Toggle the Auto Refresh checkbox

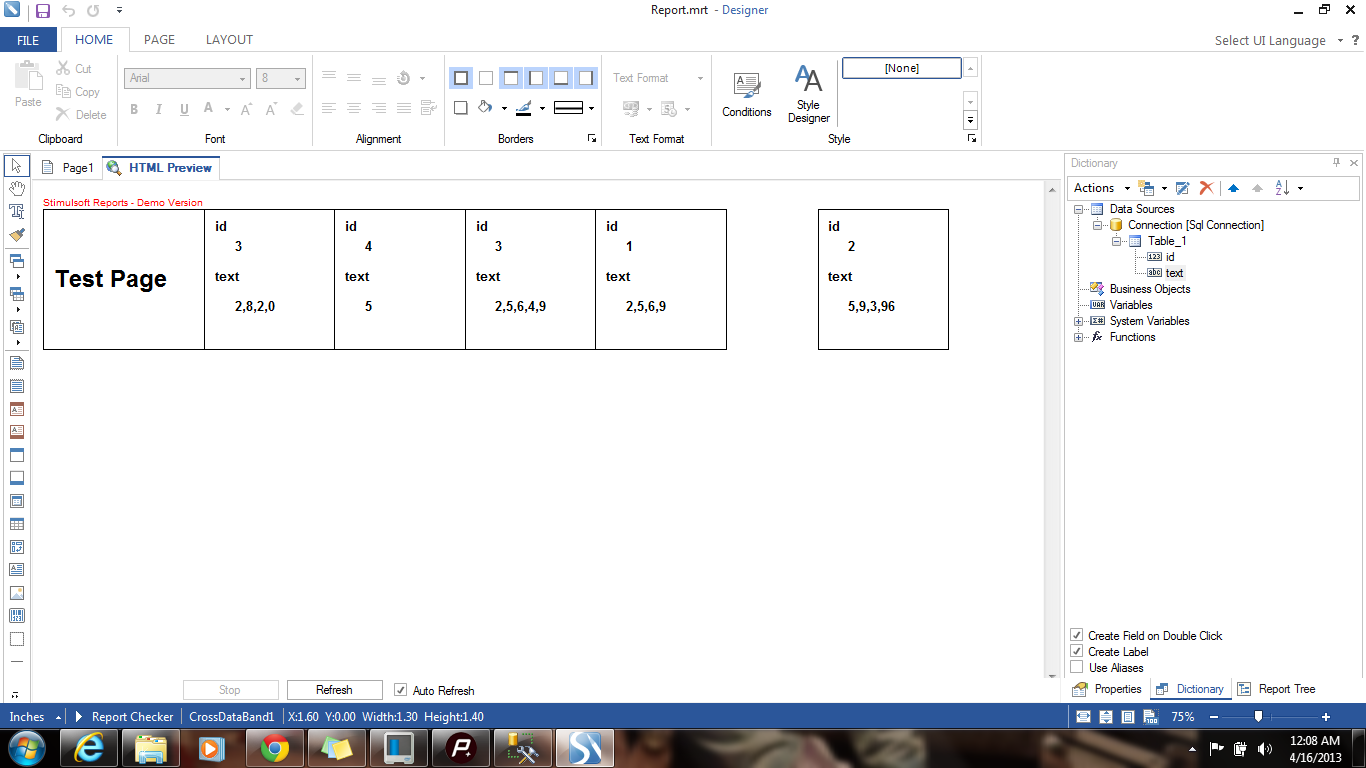(x=401, y=690)
